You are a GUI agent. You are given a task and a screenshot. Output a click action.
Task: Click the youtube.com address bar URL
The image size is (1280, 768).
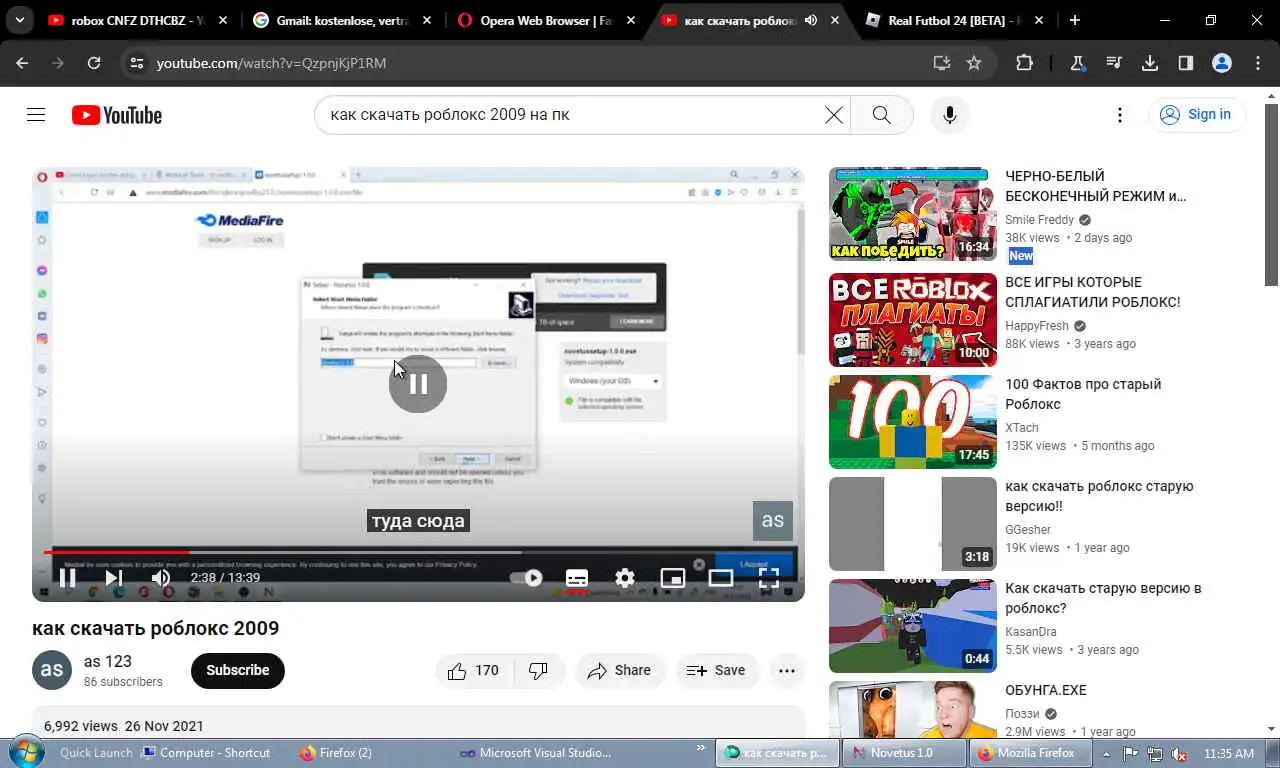click(x=271, y=63)
